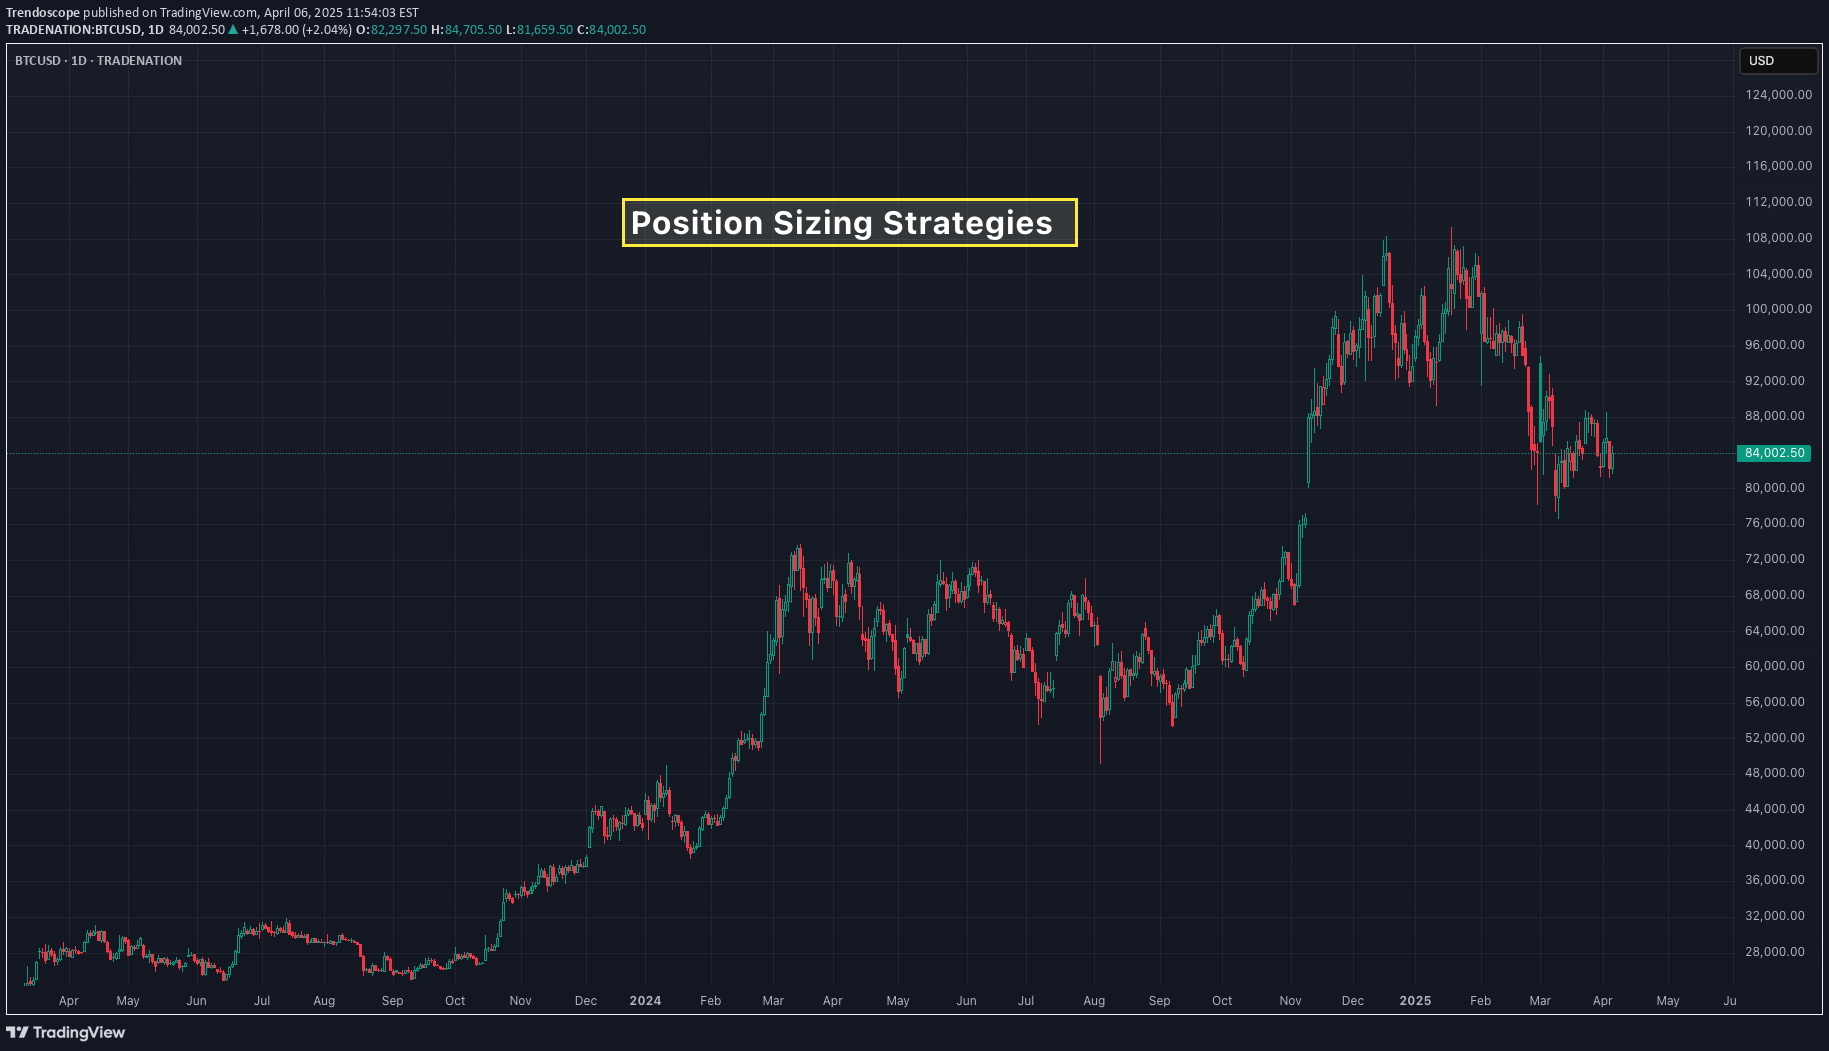Click the 100,000.00 price axis label
Screen dimensions: 1829x1051
click(1778, 309)
